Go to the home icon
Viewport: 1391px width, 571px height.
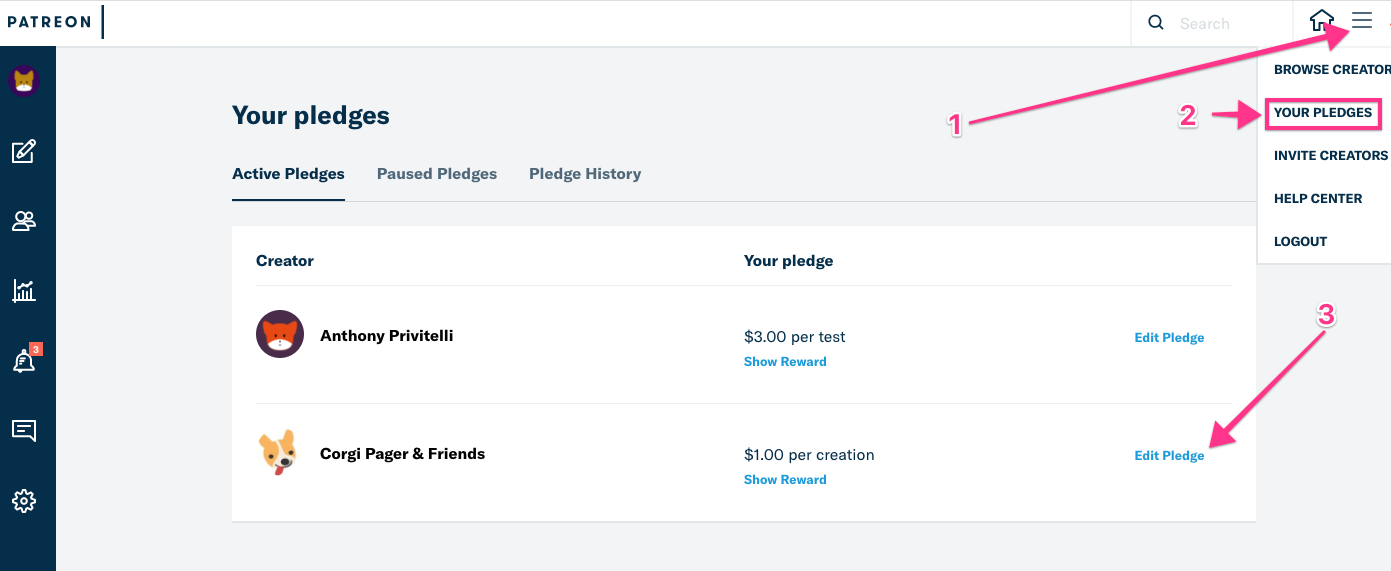click(1322, 21)
